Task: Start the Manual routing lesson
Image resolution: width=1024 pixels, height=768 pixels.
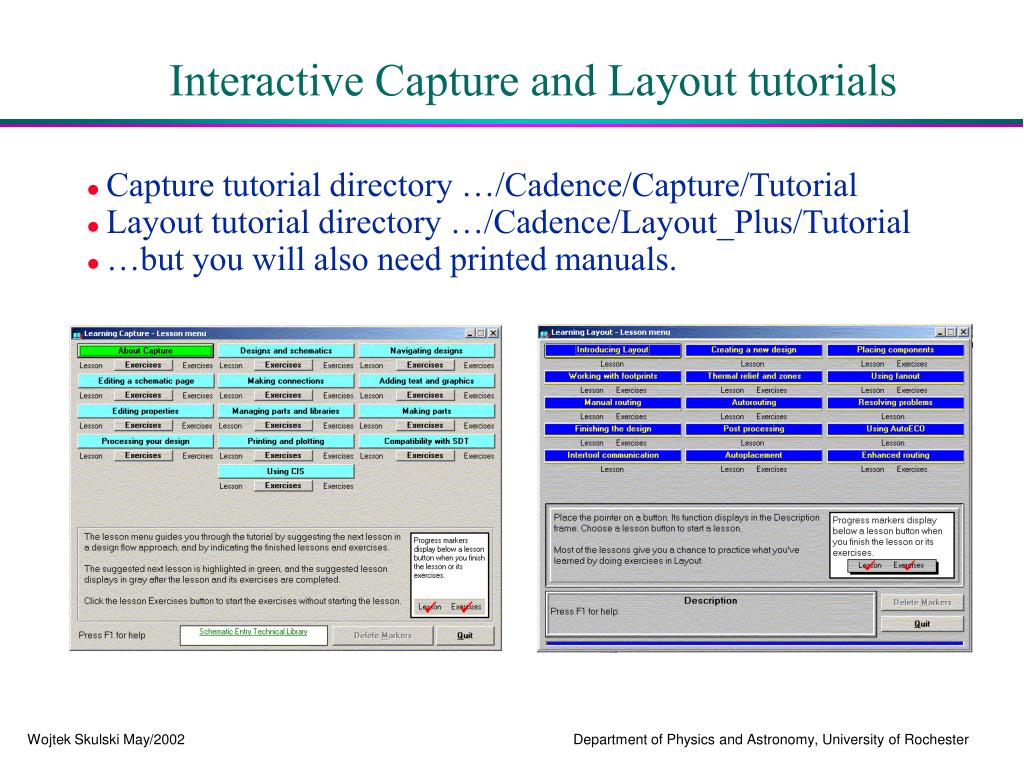Action: 613,403
